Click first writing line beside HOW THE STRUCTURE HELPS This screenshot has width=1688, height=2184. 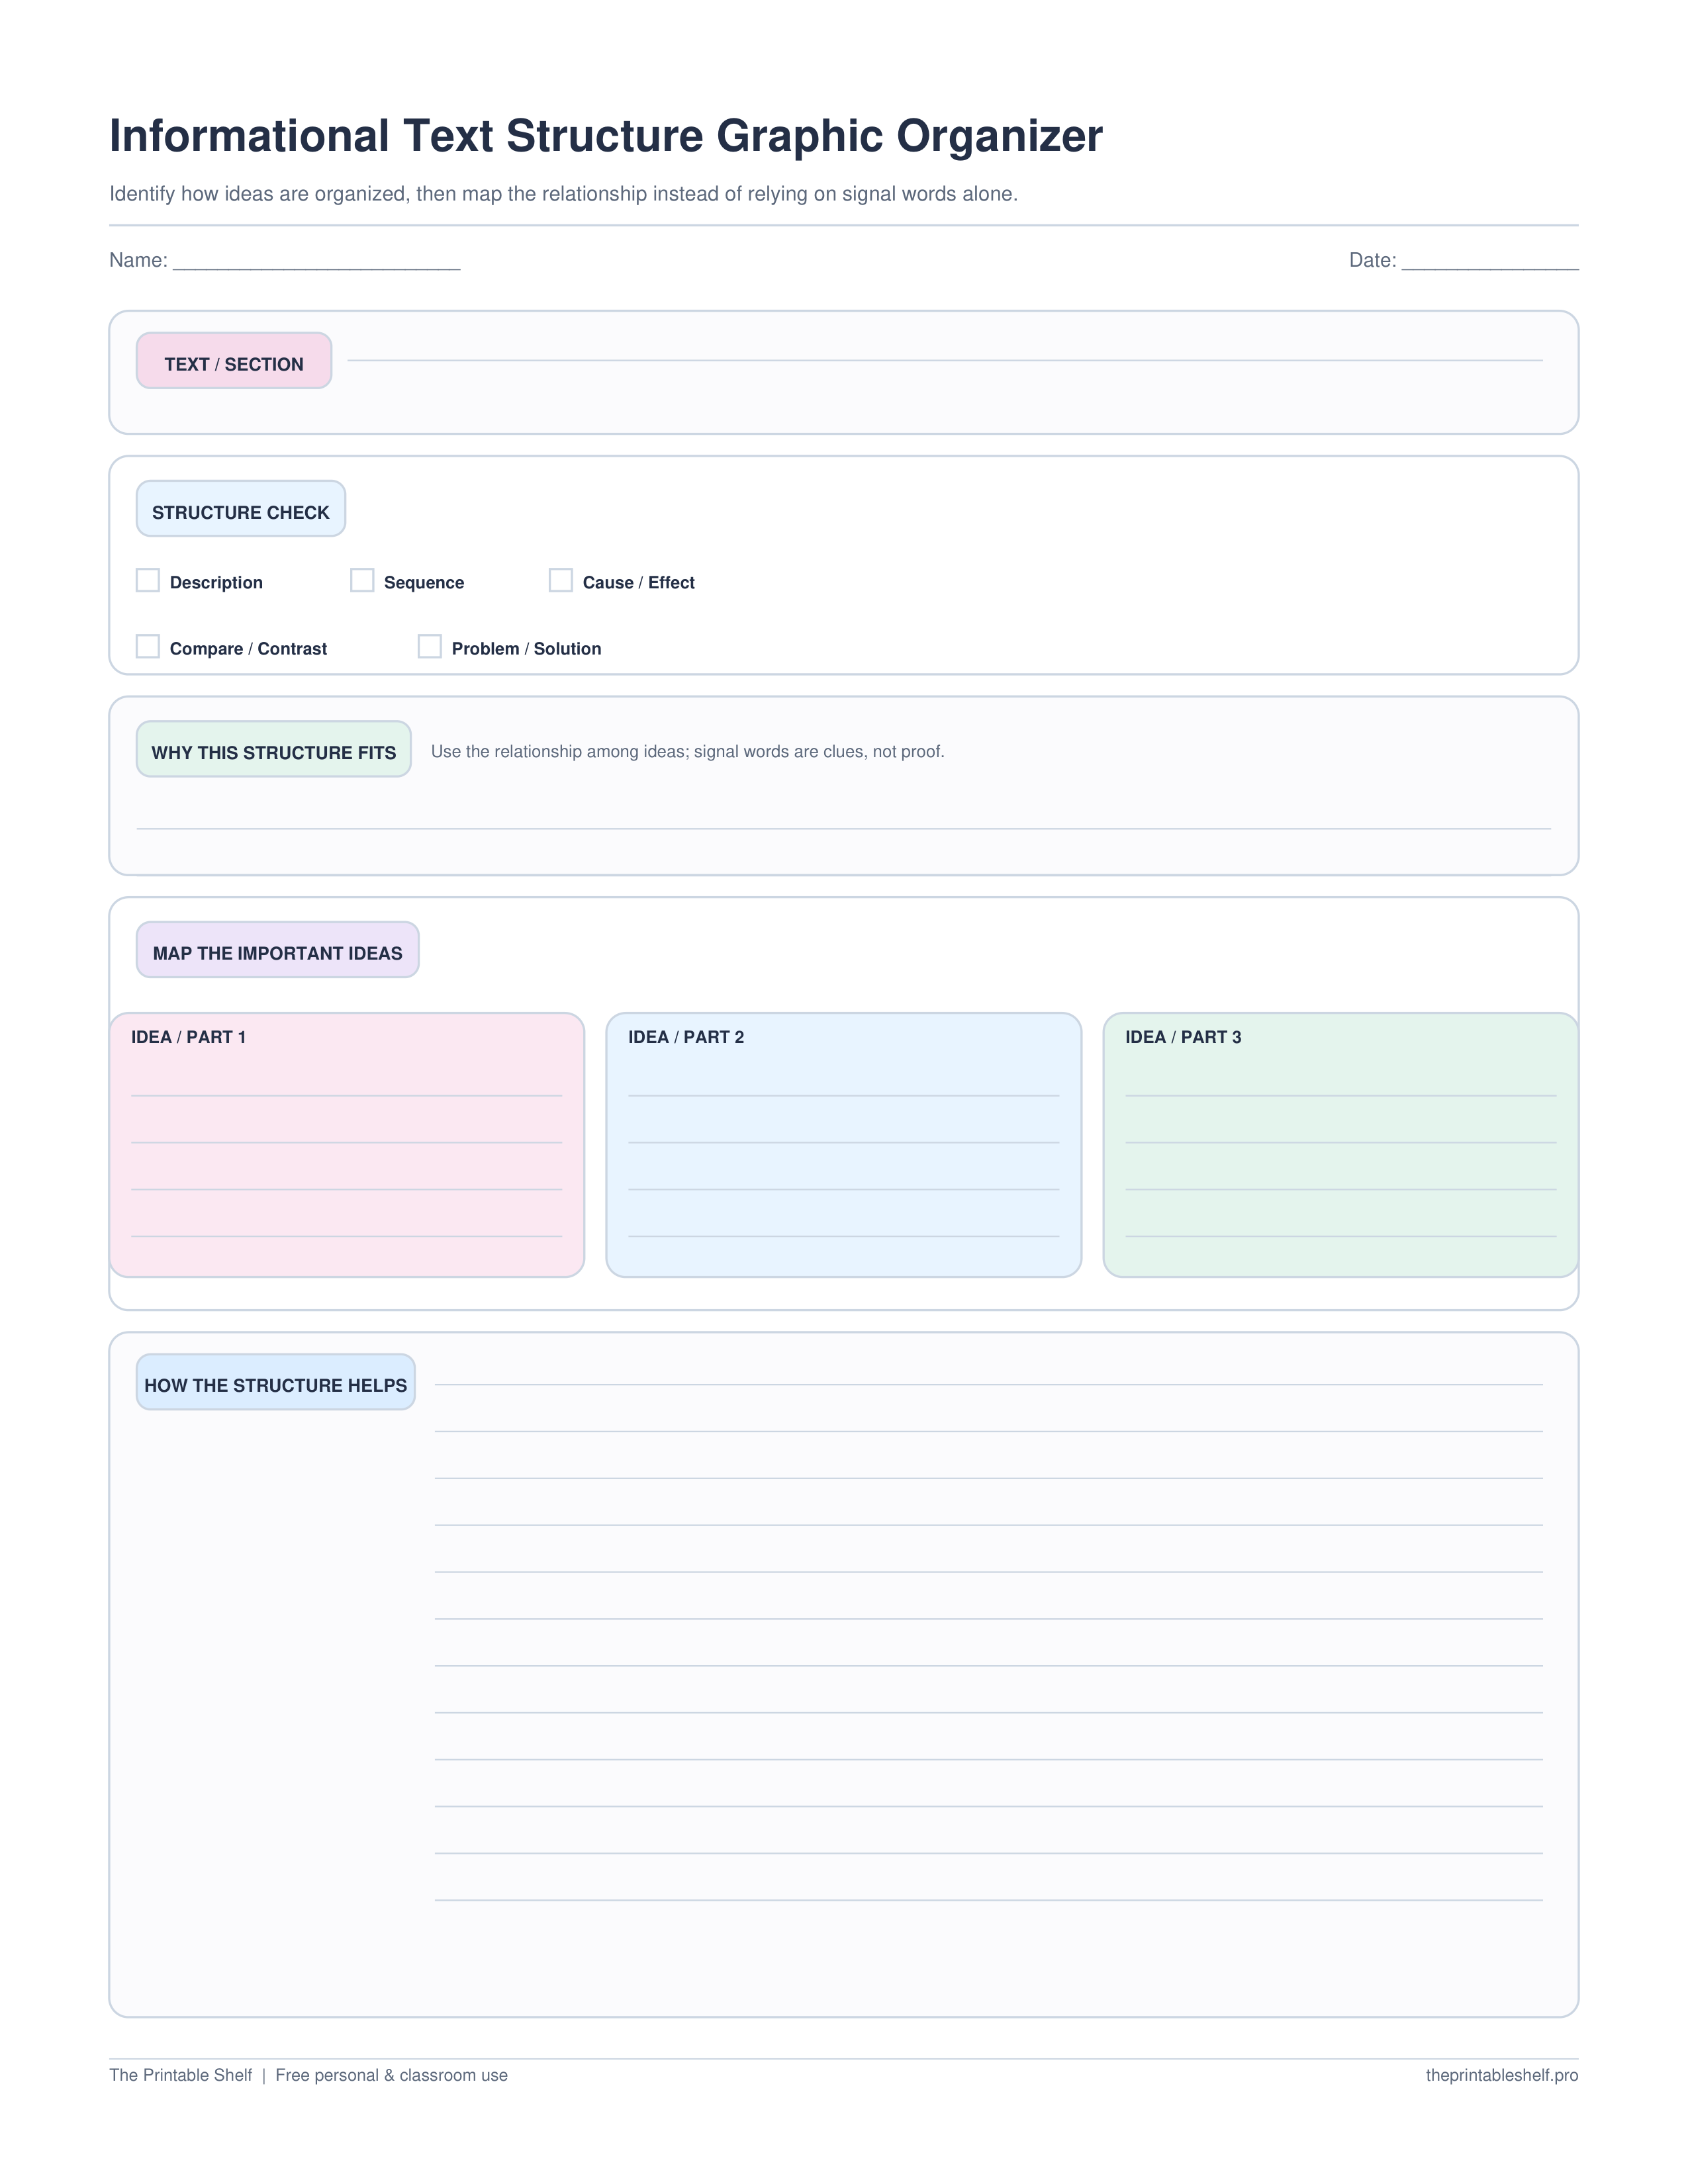(x=989, y=1384)
